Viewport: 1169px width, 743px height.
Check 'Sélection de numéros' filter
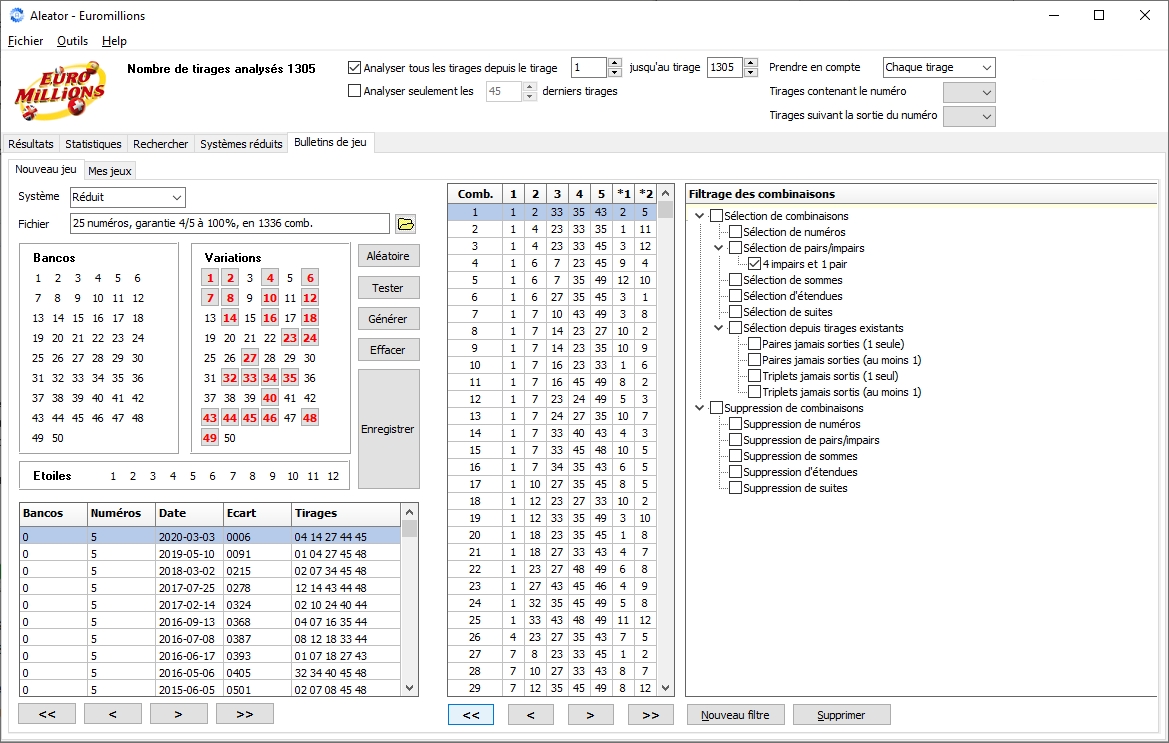pos(735,232)
